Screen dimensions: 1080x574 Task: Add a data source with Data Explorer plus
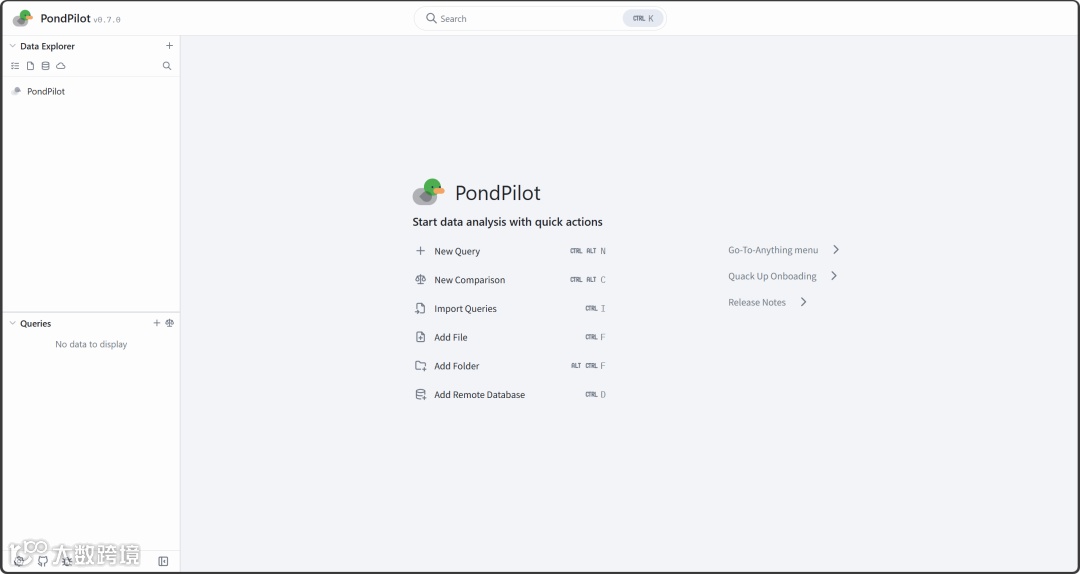click(169, 45)
